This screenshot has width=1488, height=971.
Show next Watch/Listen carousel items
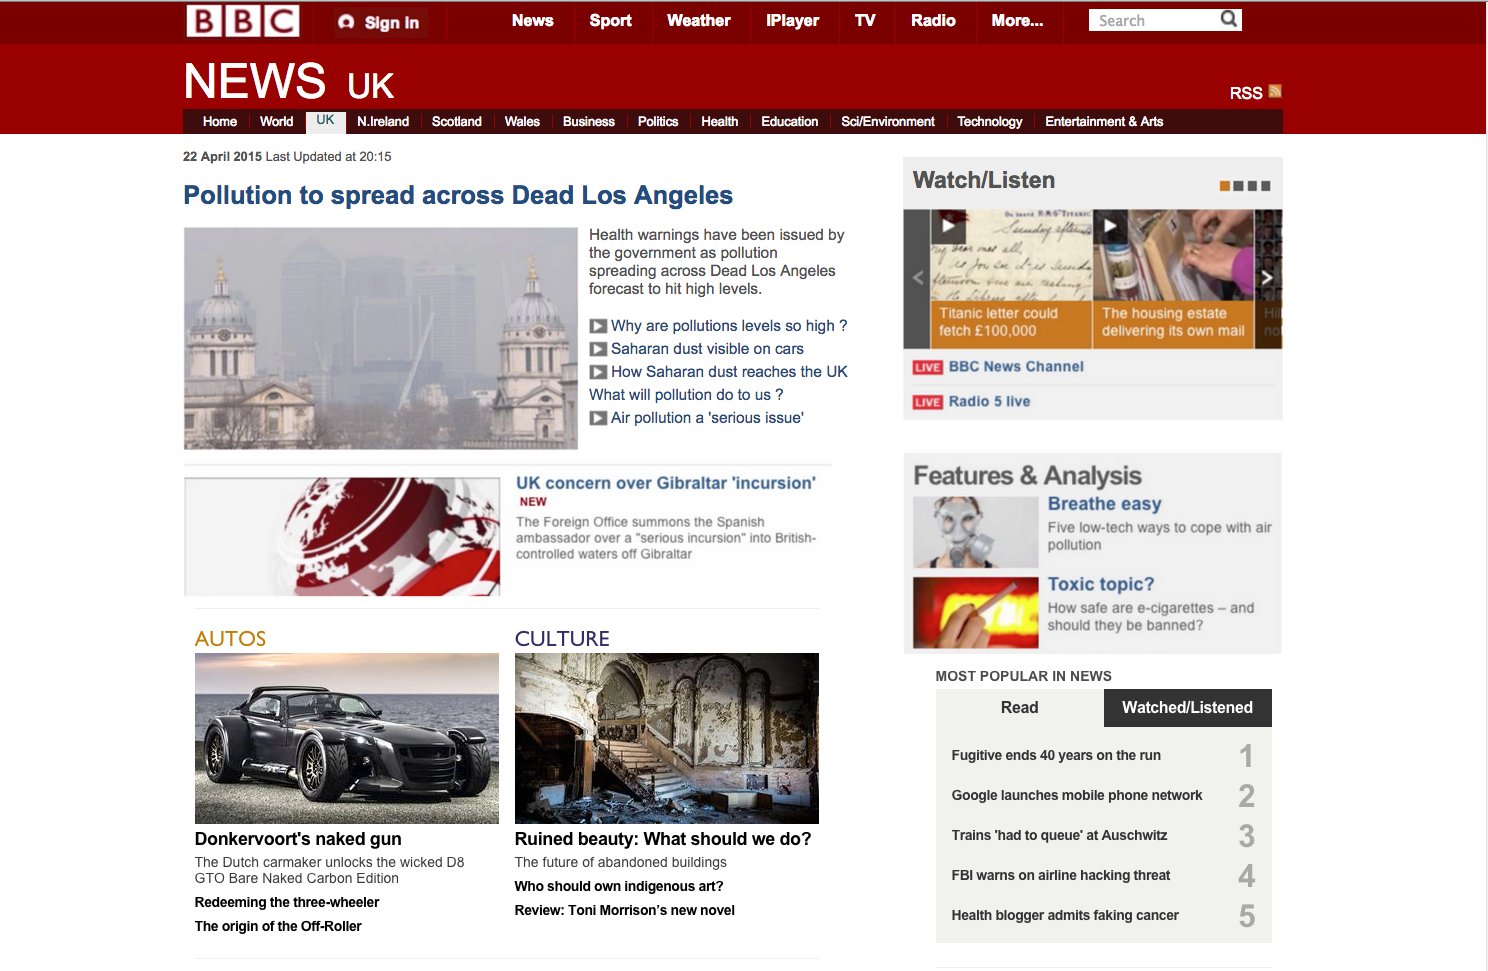pos(1267,278)
